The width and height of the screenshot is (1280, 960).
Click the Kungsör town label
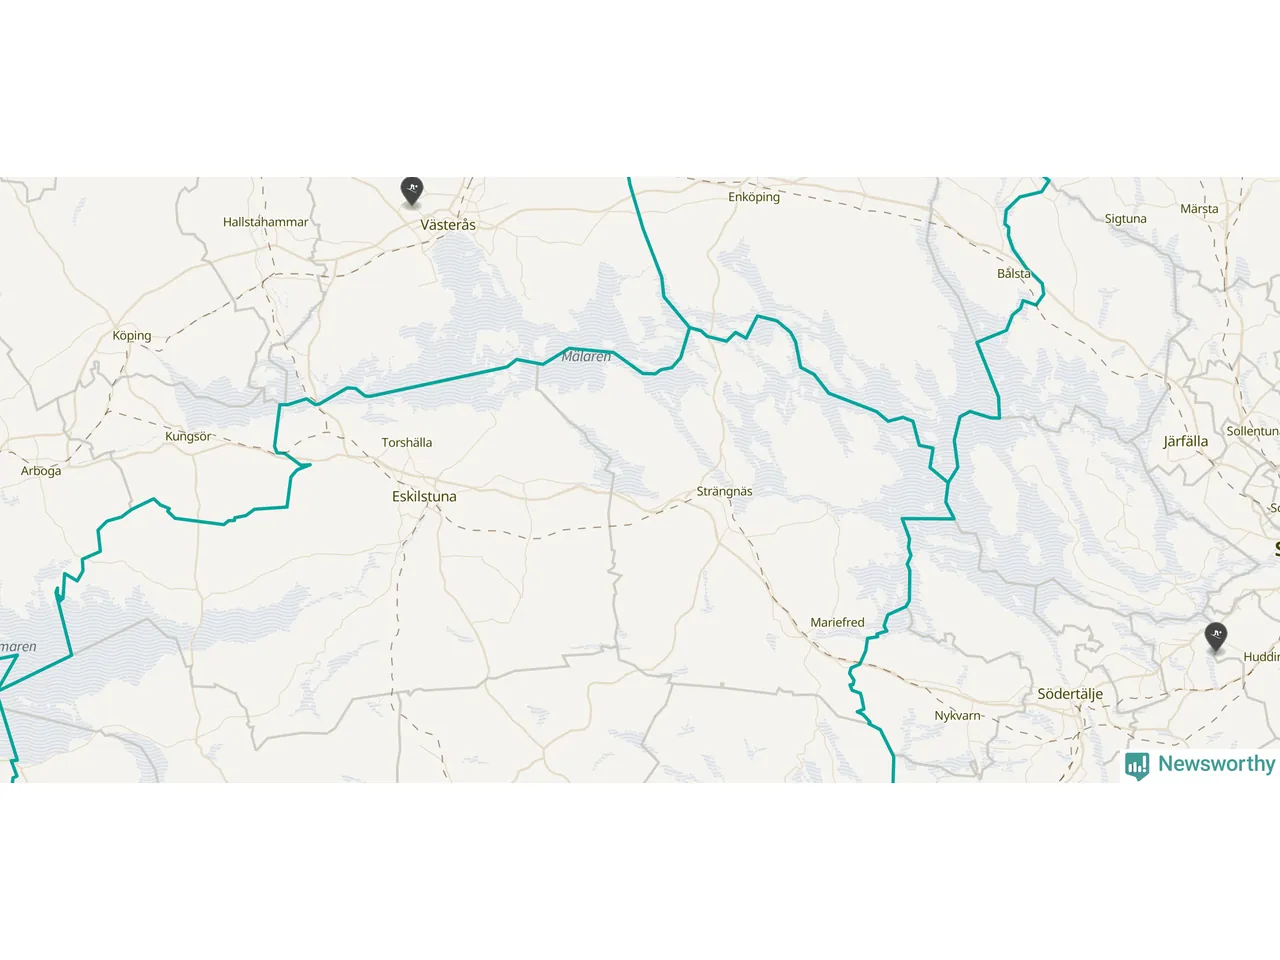coord(188,436)
